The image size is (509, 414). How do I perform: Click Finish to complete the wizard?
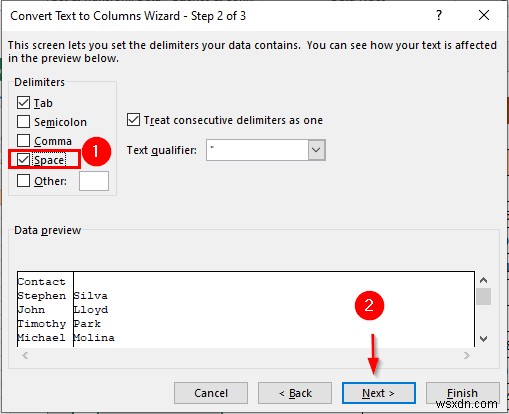click(x=463, y=393)
